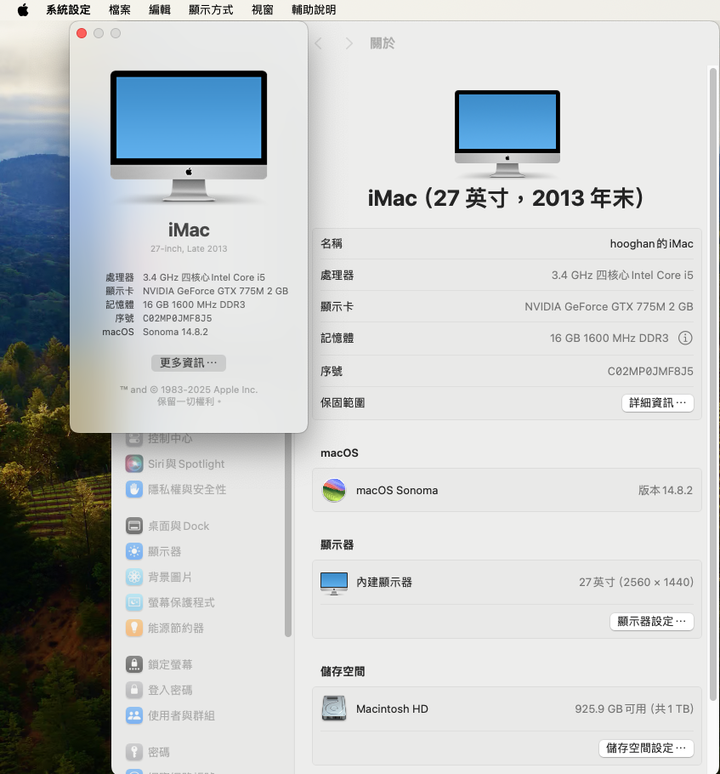720x774 pixels.
Task: Open the 輔助說明 menu
Action: (313, 10)
